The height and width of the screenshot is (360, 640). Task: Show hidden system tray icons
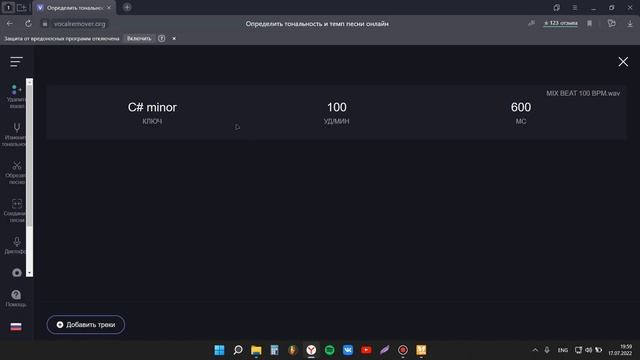coord(535,350)
